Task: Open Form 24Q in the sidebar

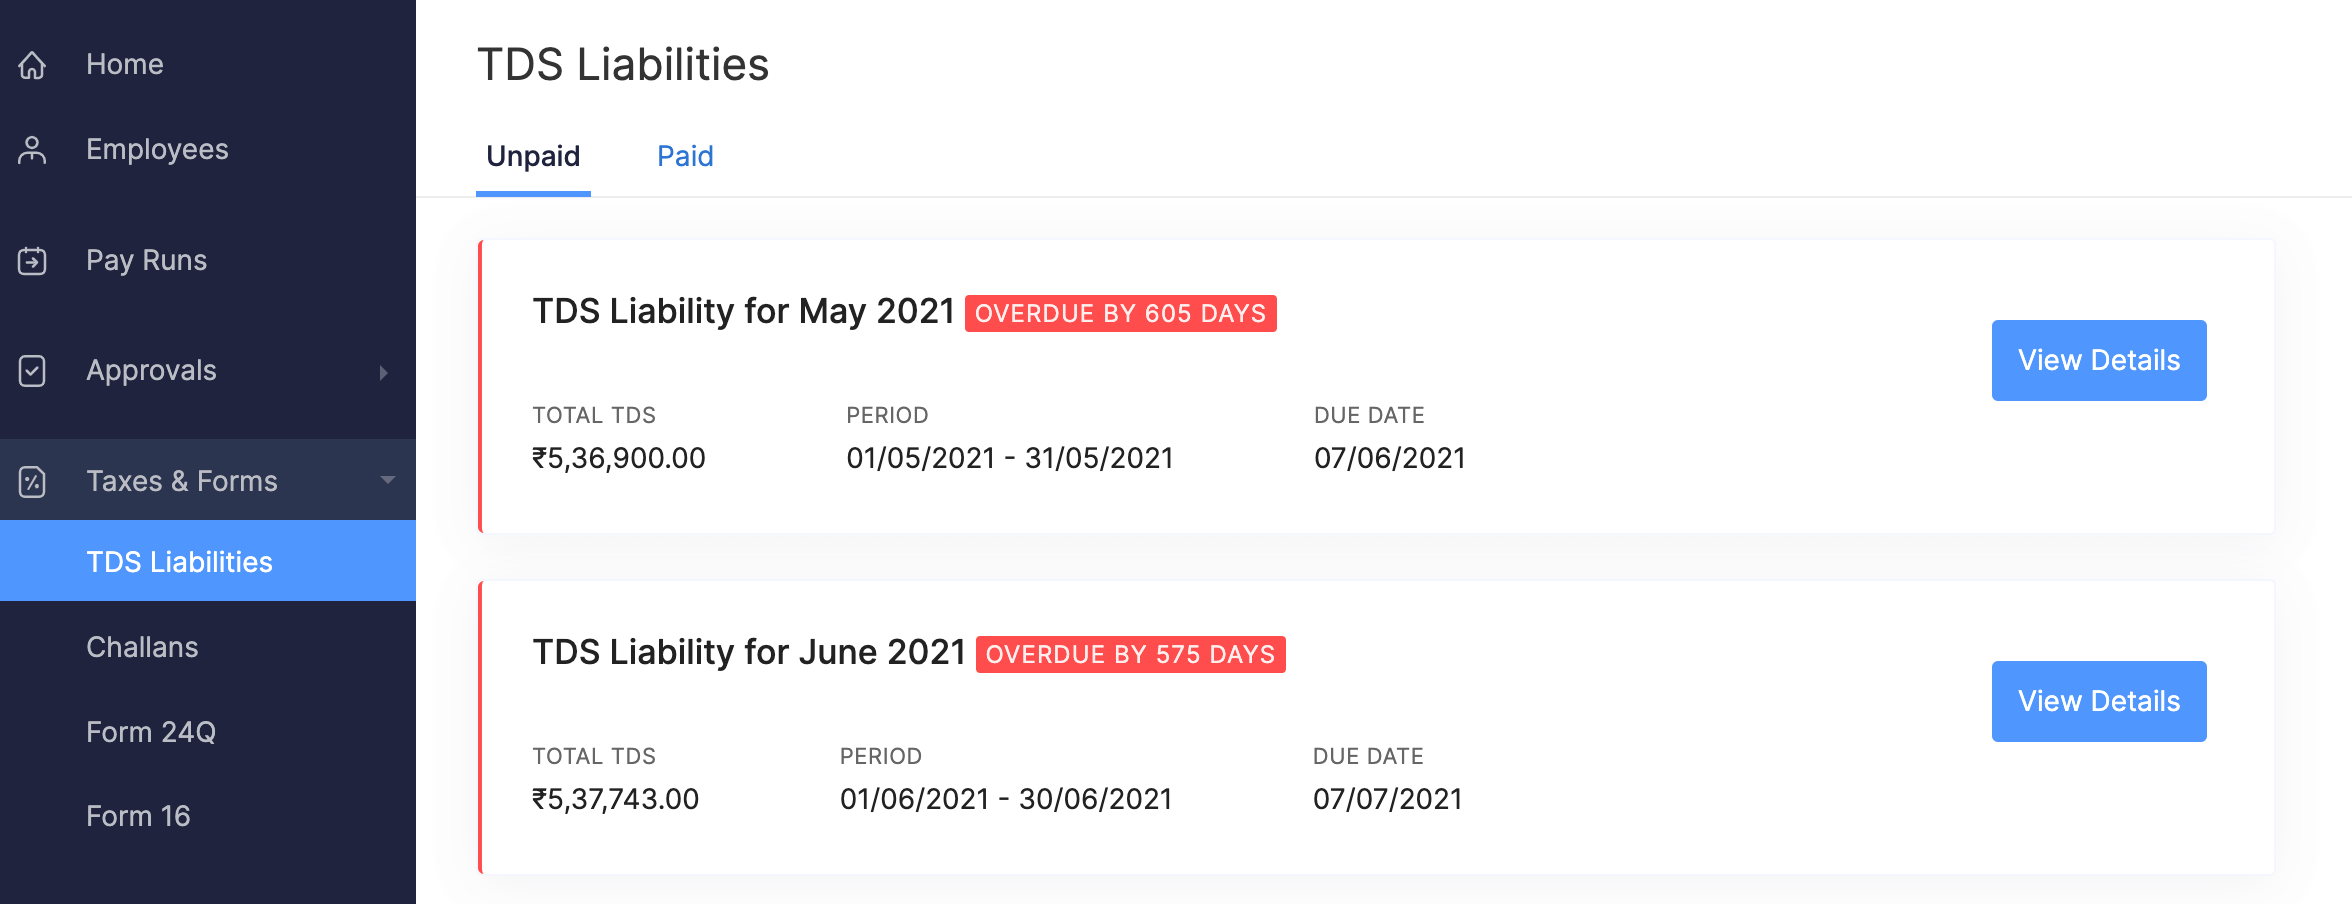Action: tap(151, 732)
